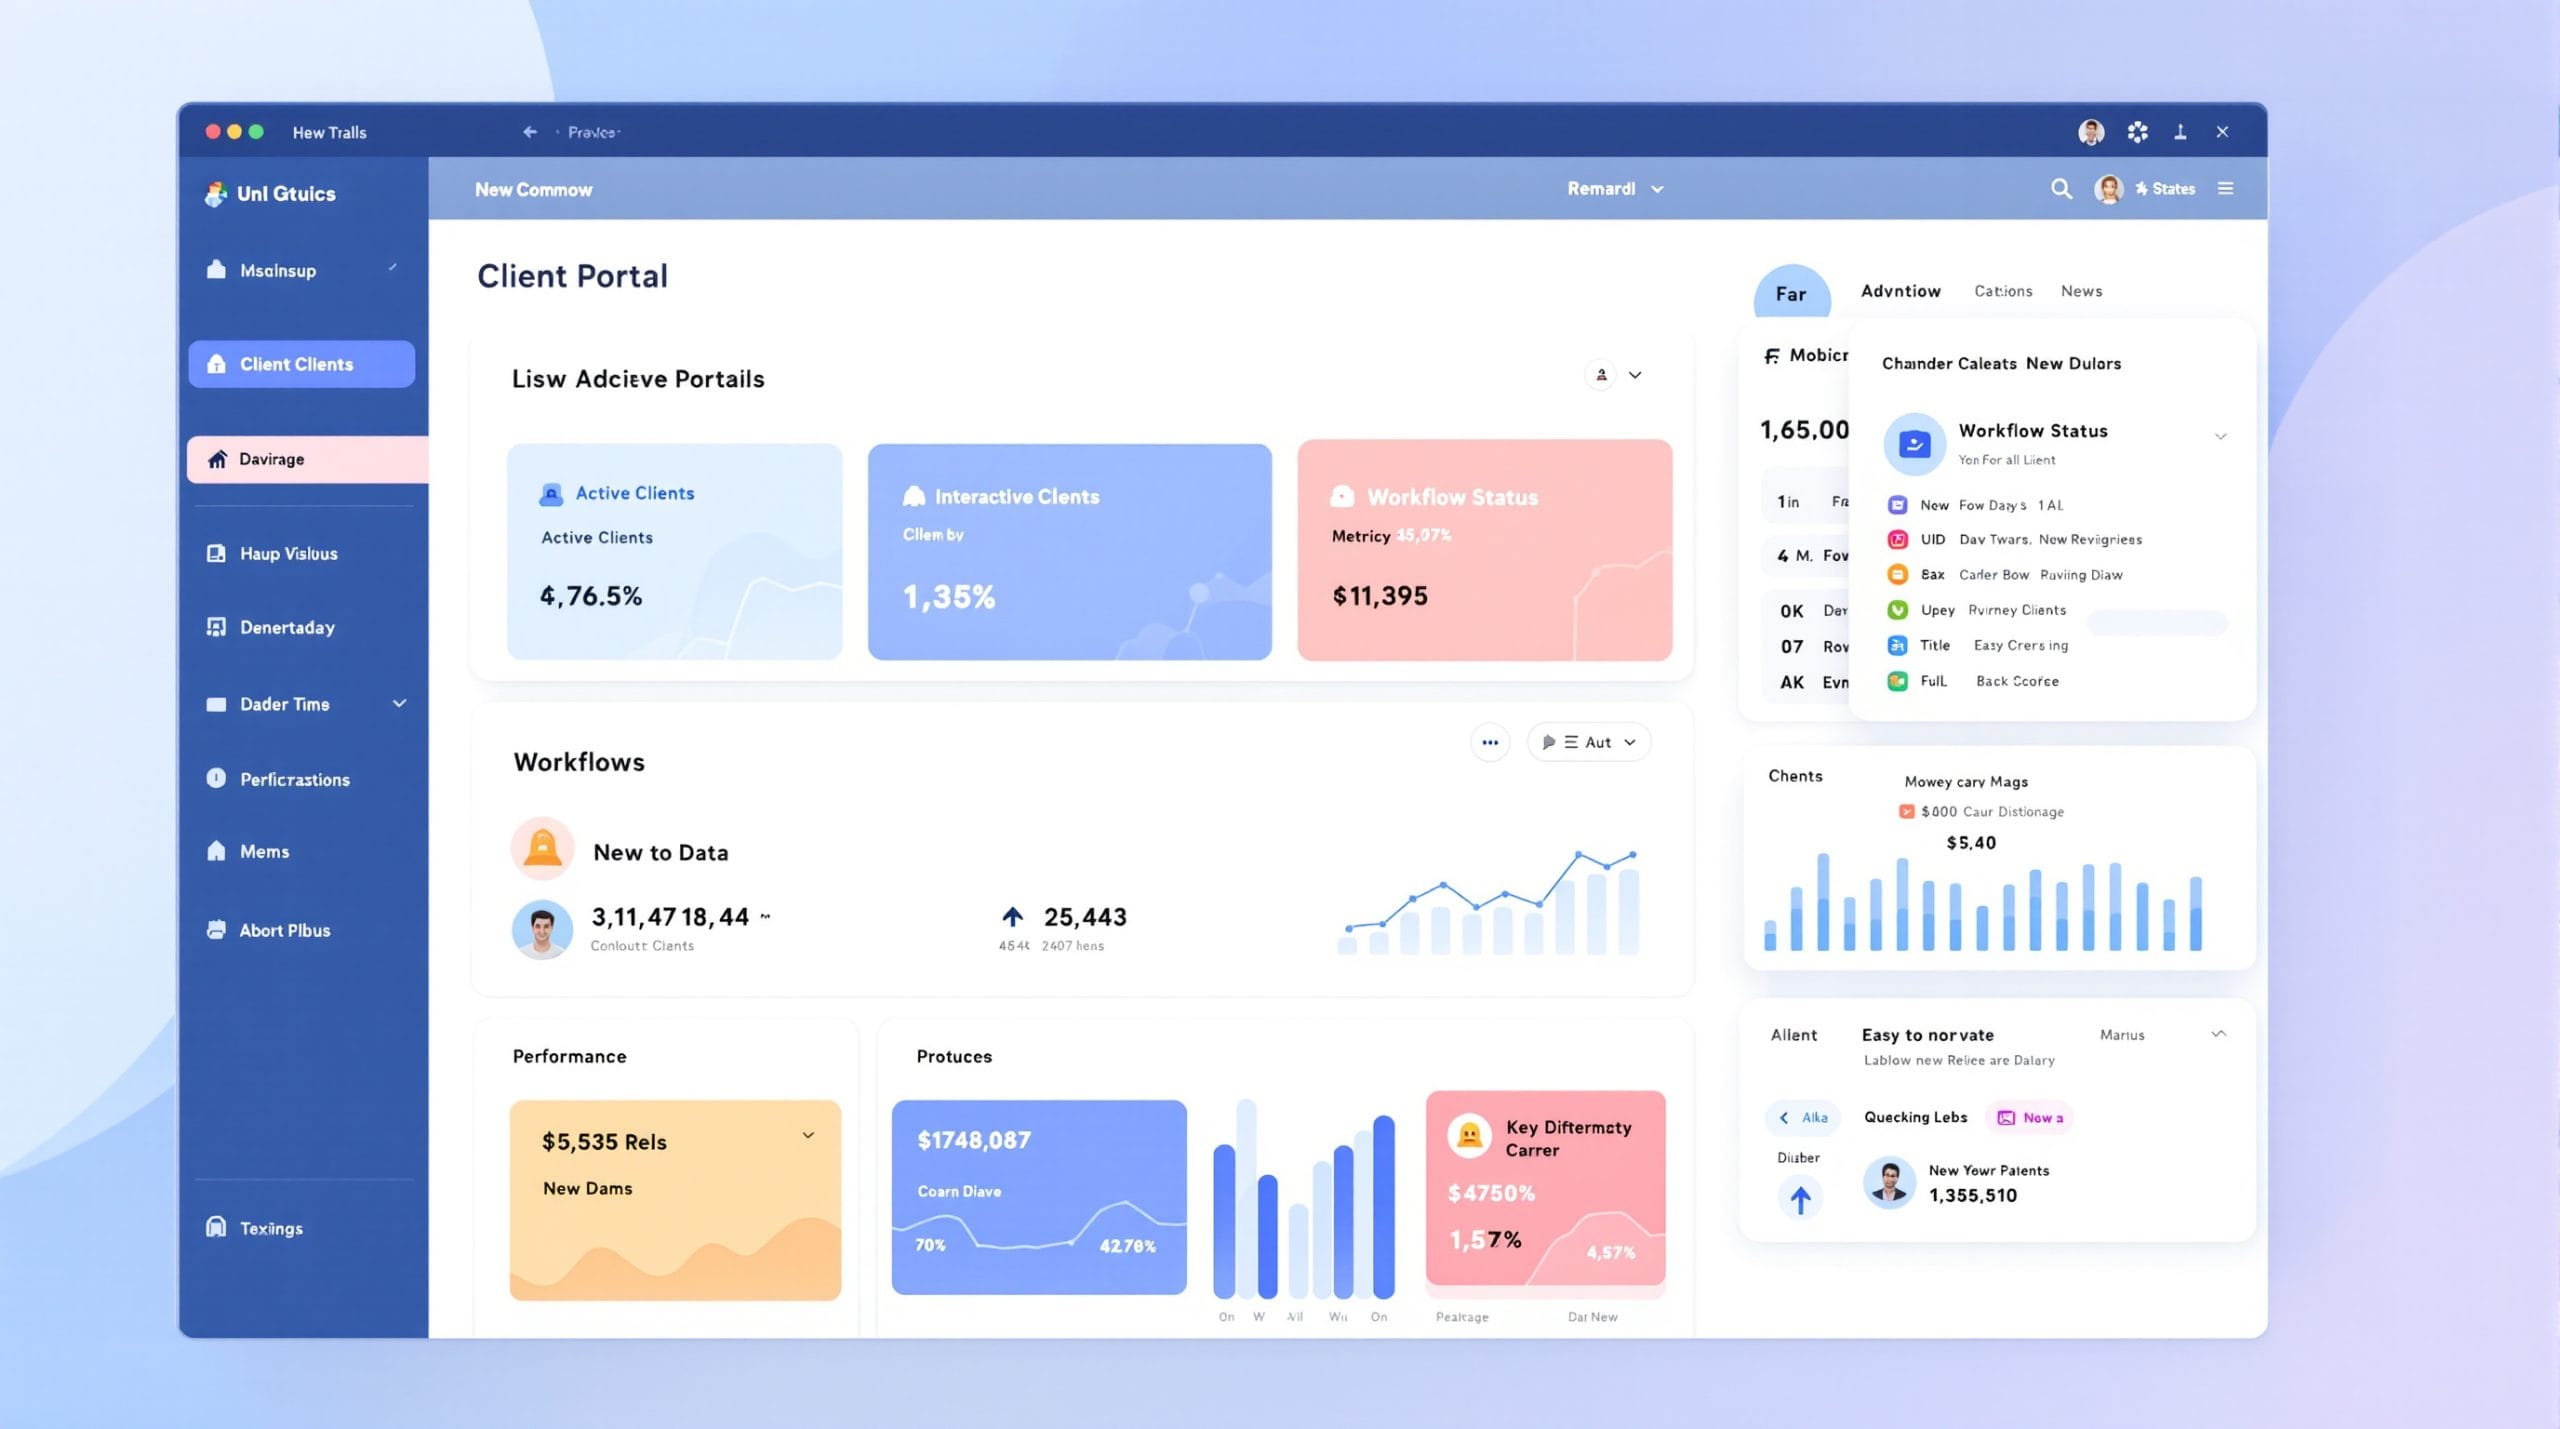Click the green icon on Upey row
This screenshot has height=1429, width=2560.
pos(1897,610)
